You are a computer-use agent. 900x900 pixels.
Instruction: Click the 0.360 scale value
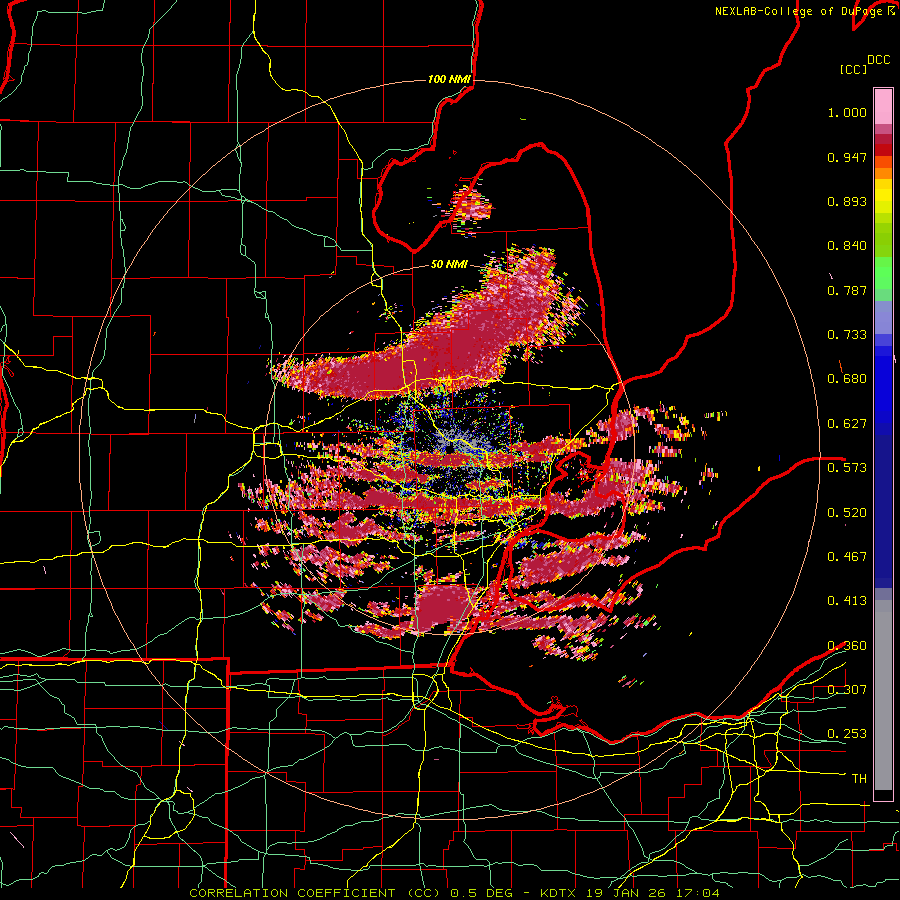[x=847, y=646]
